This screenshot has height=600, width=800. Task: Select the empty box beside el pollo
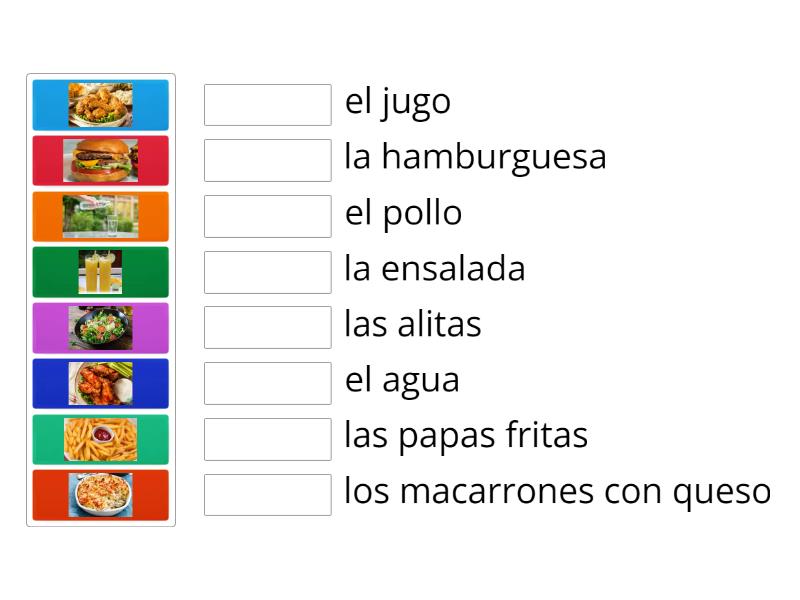267,215
